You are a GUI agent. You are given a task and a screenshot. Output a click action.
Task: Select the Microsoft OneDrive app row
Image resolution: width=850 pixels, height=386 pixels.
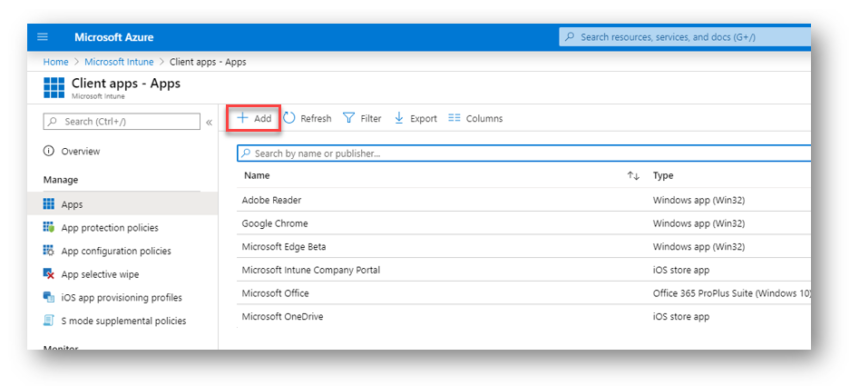click(524, 317)
